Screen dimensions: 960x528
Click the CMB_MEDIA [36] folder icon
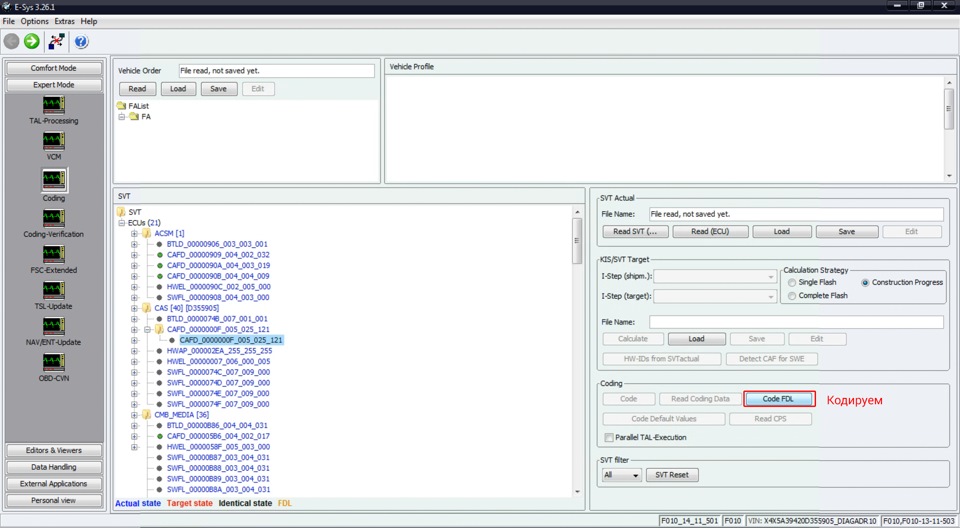[147, 415]
